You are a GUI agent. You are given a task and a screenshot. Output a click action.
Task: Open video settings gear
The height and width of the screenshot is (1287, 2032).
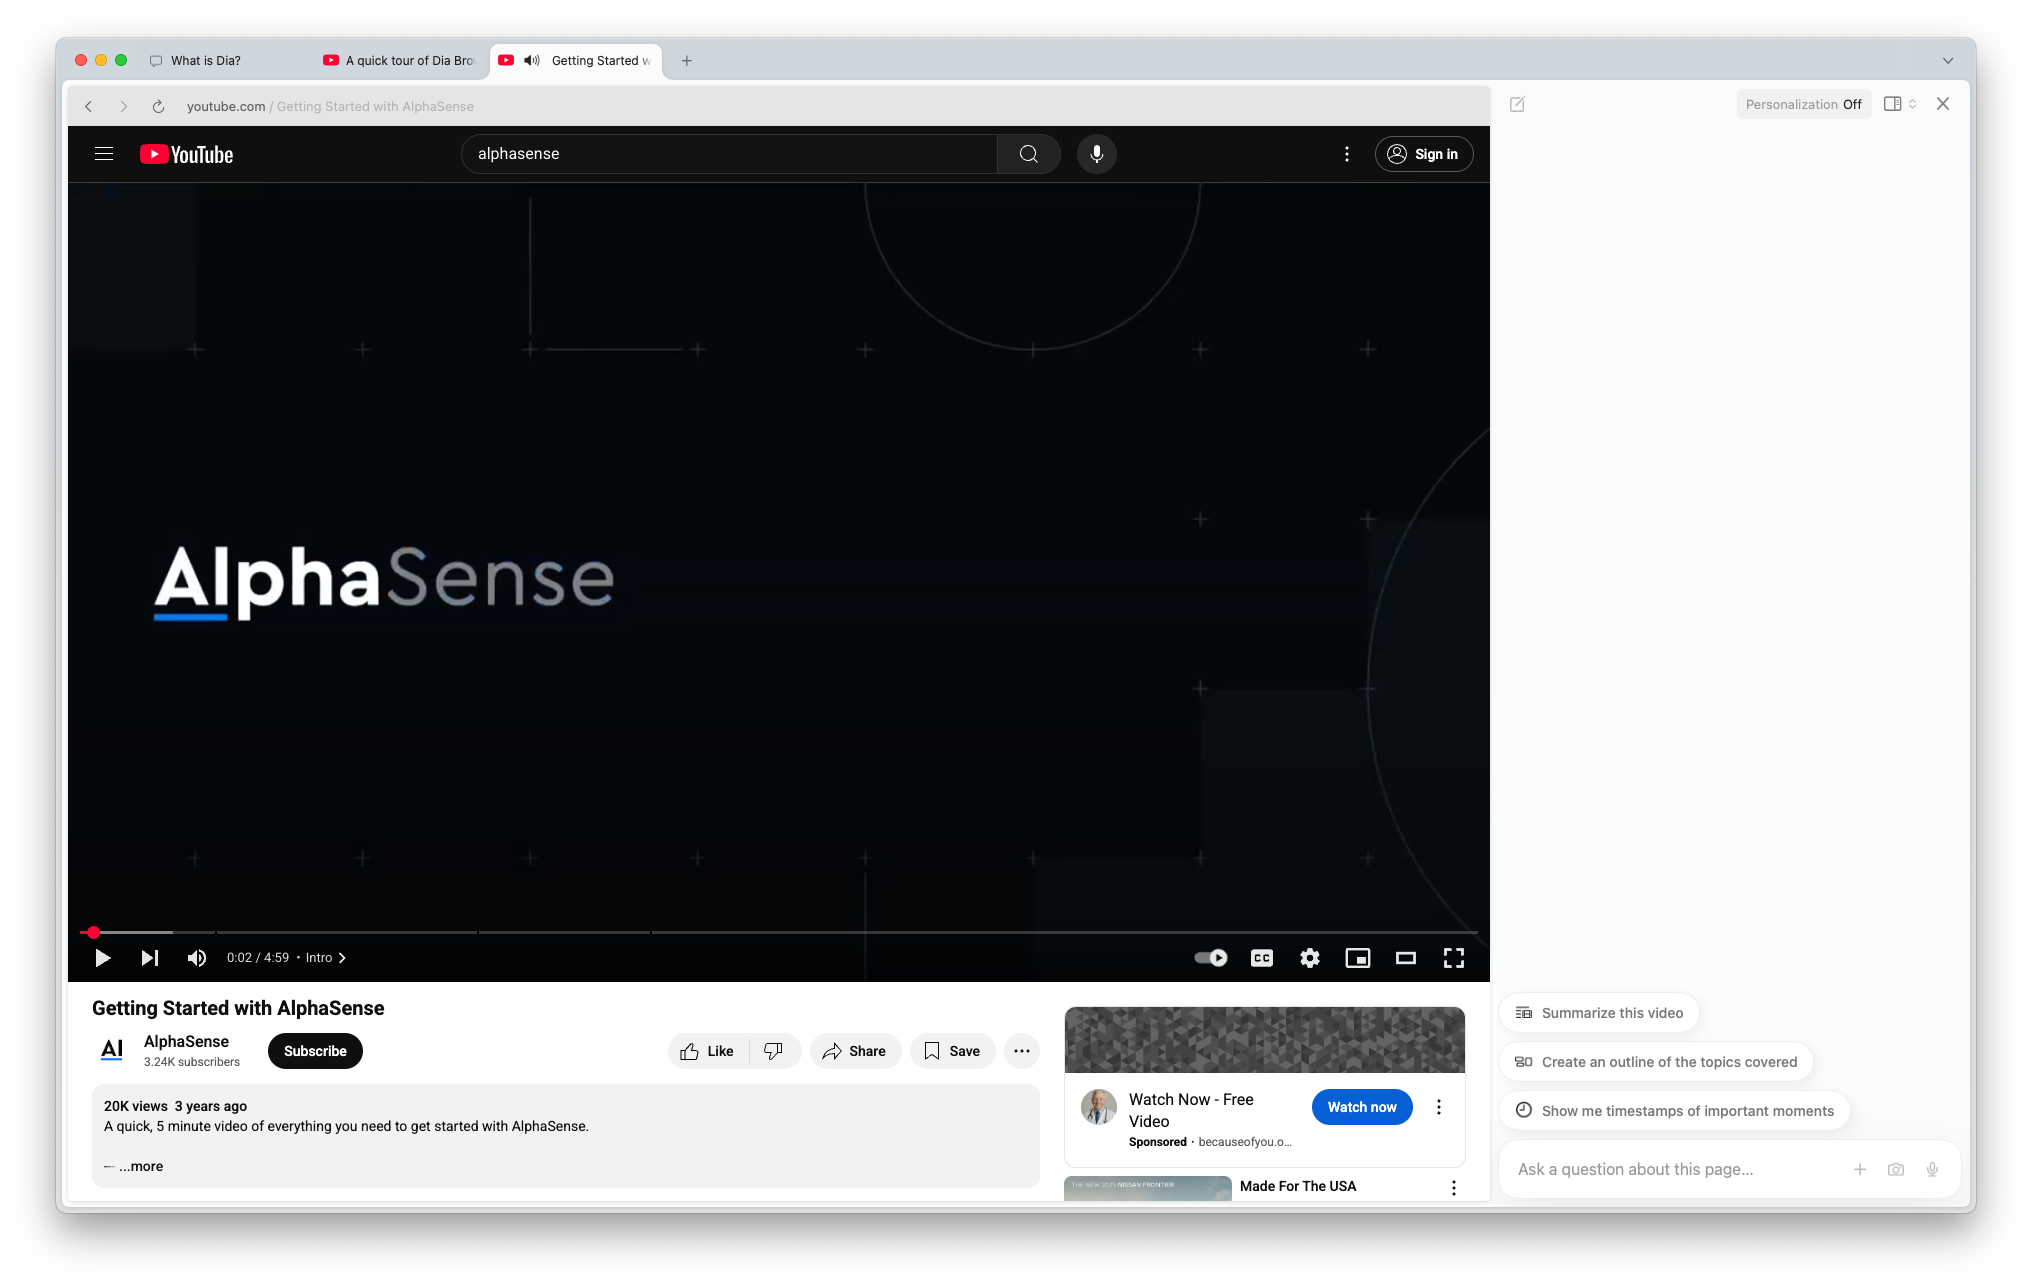coord(1309,958)
